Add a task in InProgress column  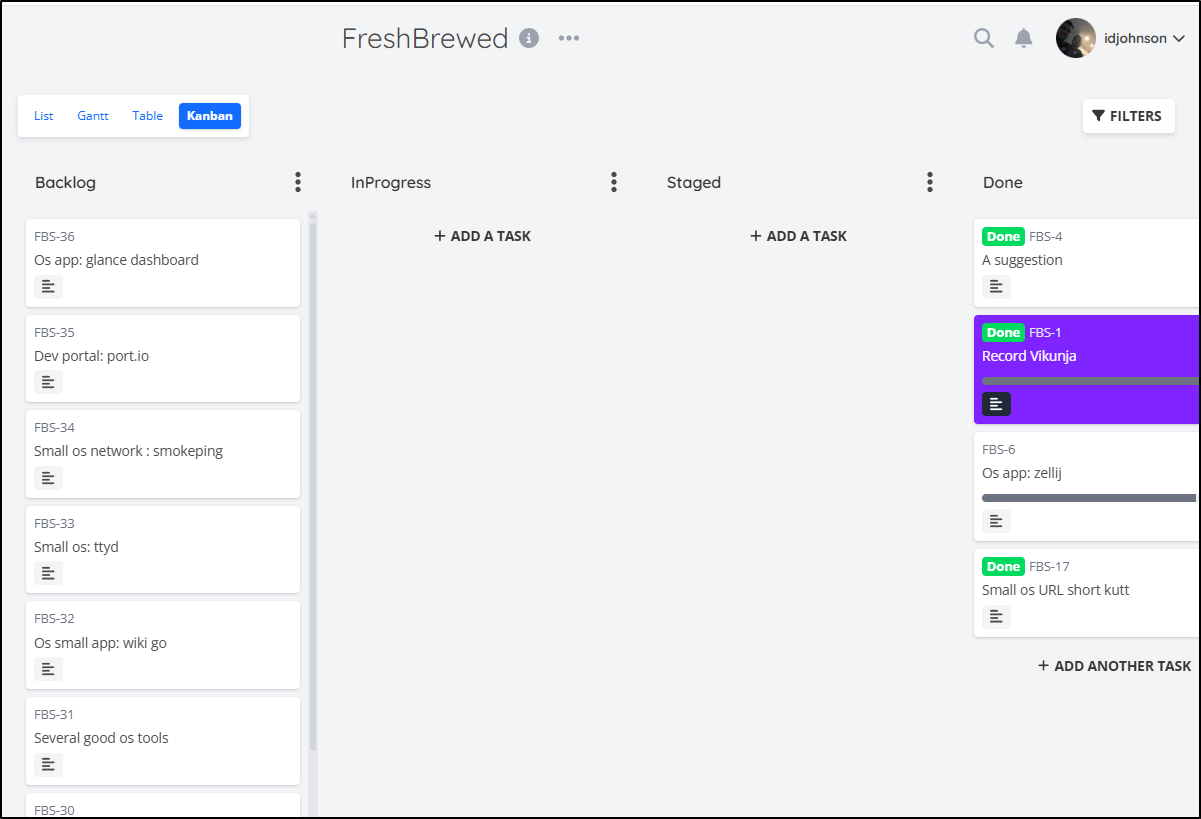pos(483,236)
